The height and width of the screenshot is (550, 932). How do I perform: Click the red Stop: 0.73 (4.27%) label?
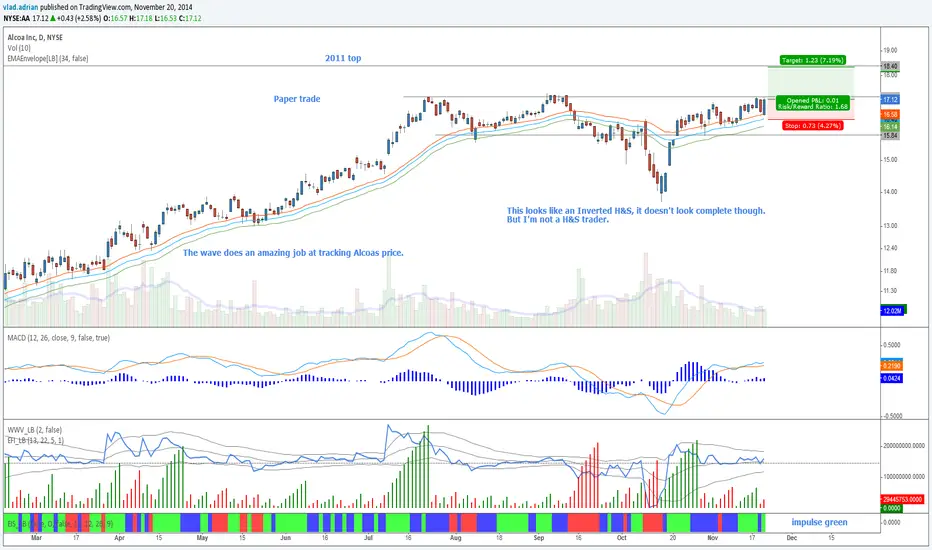[813, 125]
